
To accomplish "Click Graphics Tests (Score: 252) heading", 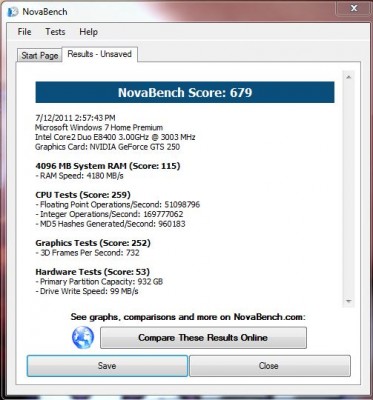I will pos(93,243).
